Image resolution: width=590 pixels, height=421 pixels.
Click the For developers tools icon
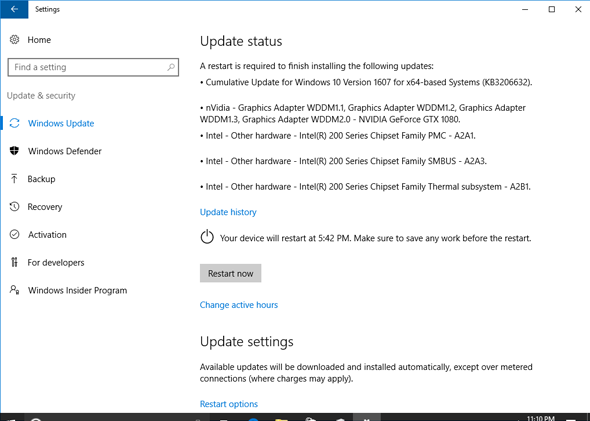[x=14, y=262]
